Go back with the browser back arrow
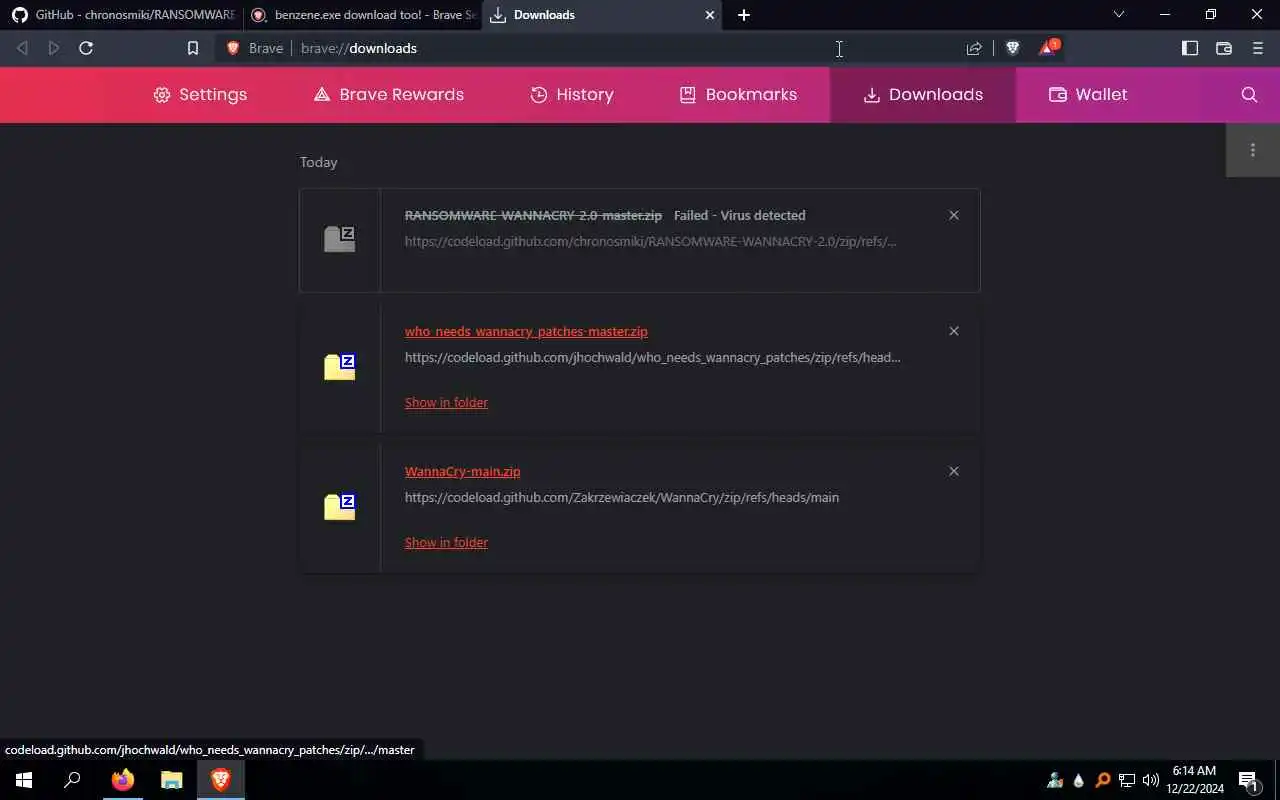The width and height of the screenshot is (1280, 800). click(x=22, y=48)
